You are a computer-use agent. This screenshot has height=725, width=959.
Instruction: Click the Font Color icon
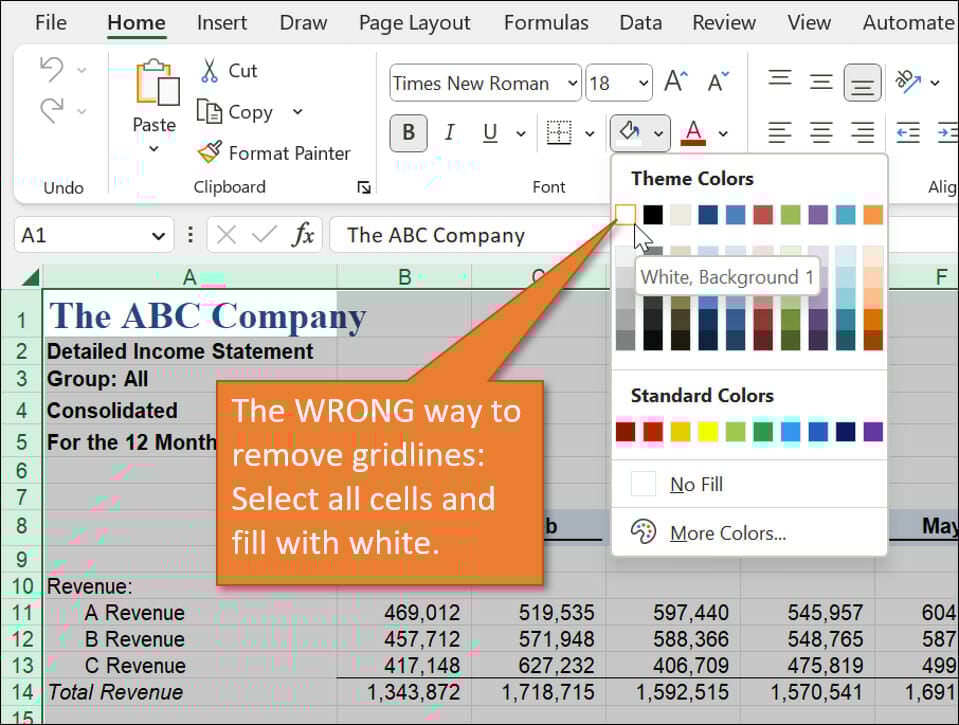pos(693,132)
